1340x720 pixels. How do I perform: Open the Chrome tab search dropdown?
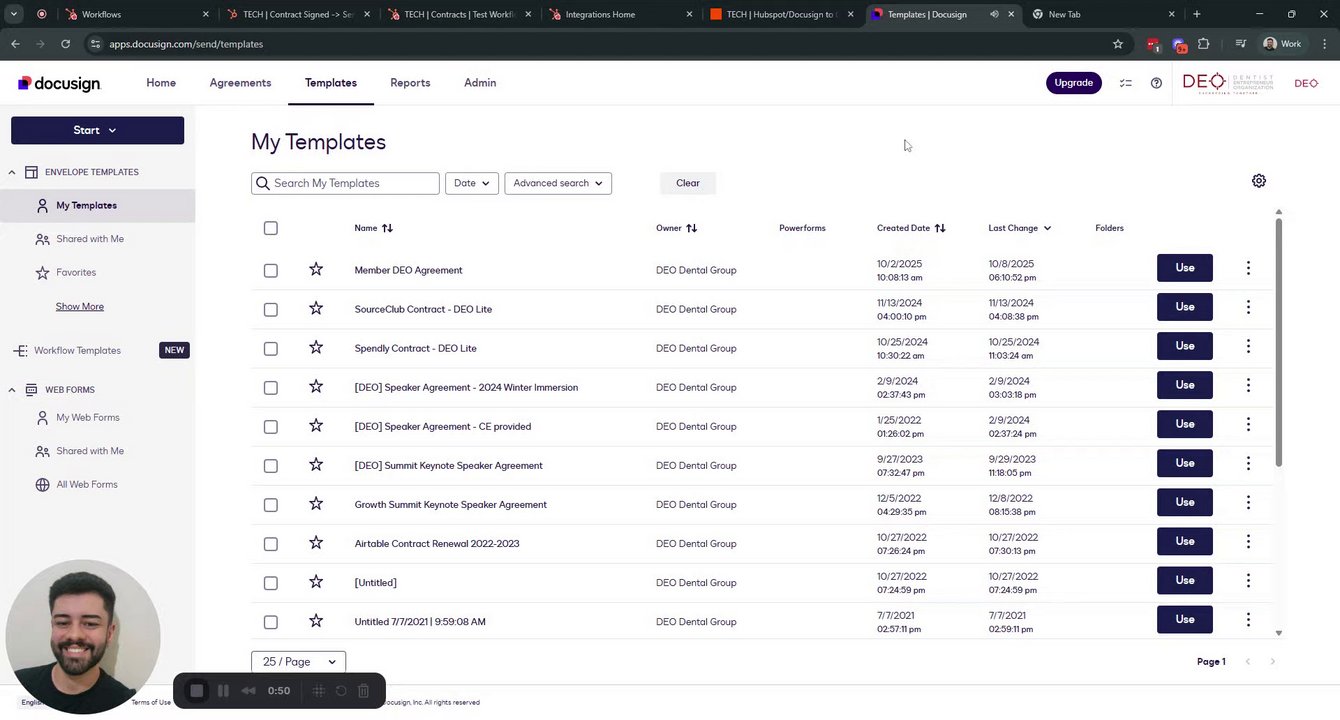tap(14, 14)
